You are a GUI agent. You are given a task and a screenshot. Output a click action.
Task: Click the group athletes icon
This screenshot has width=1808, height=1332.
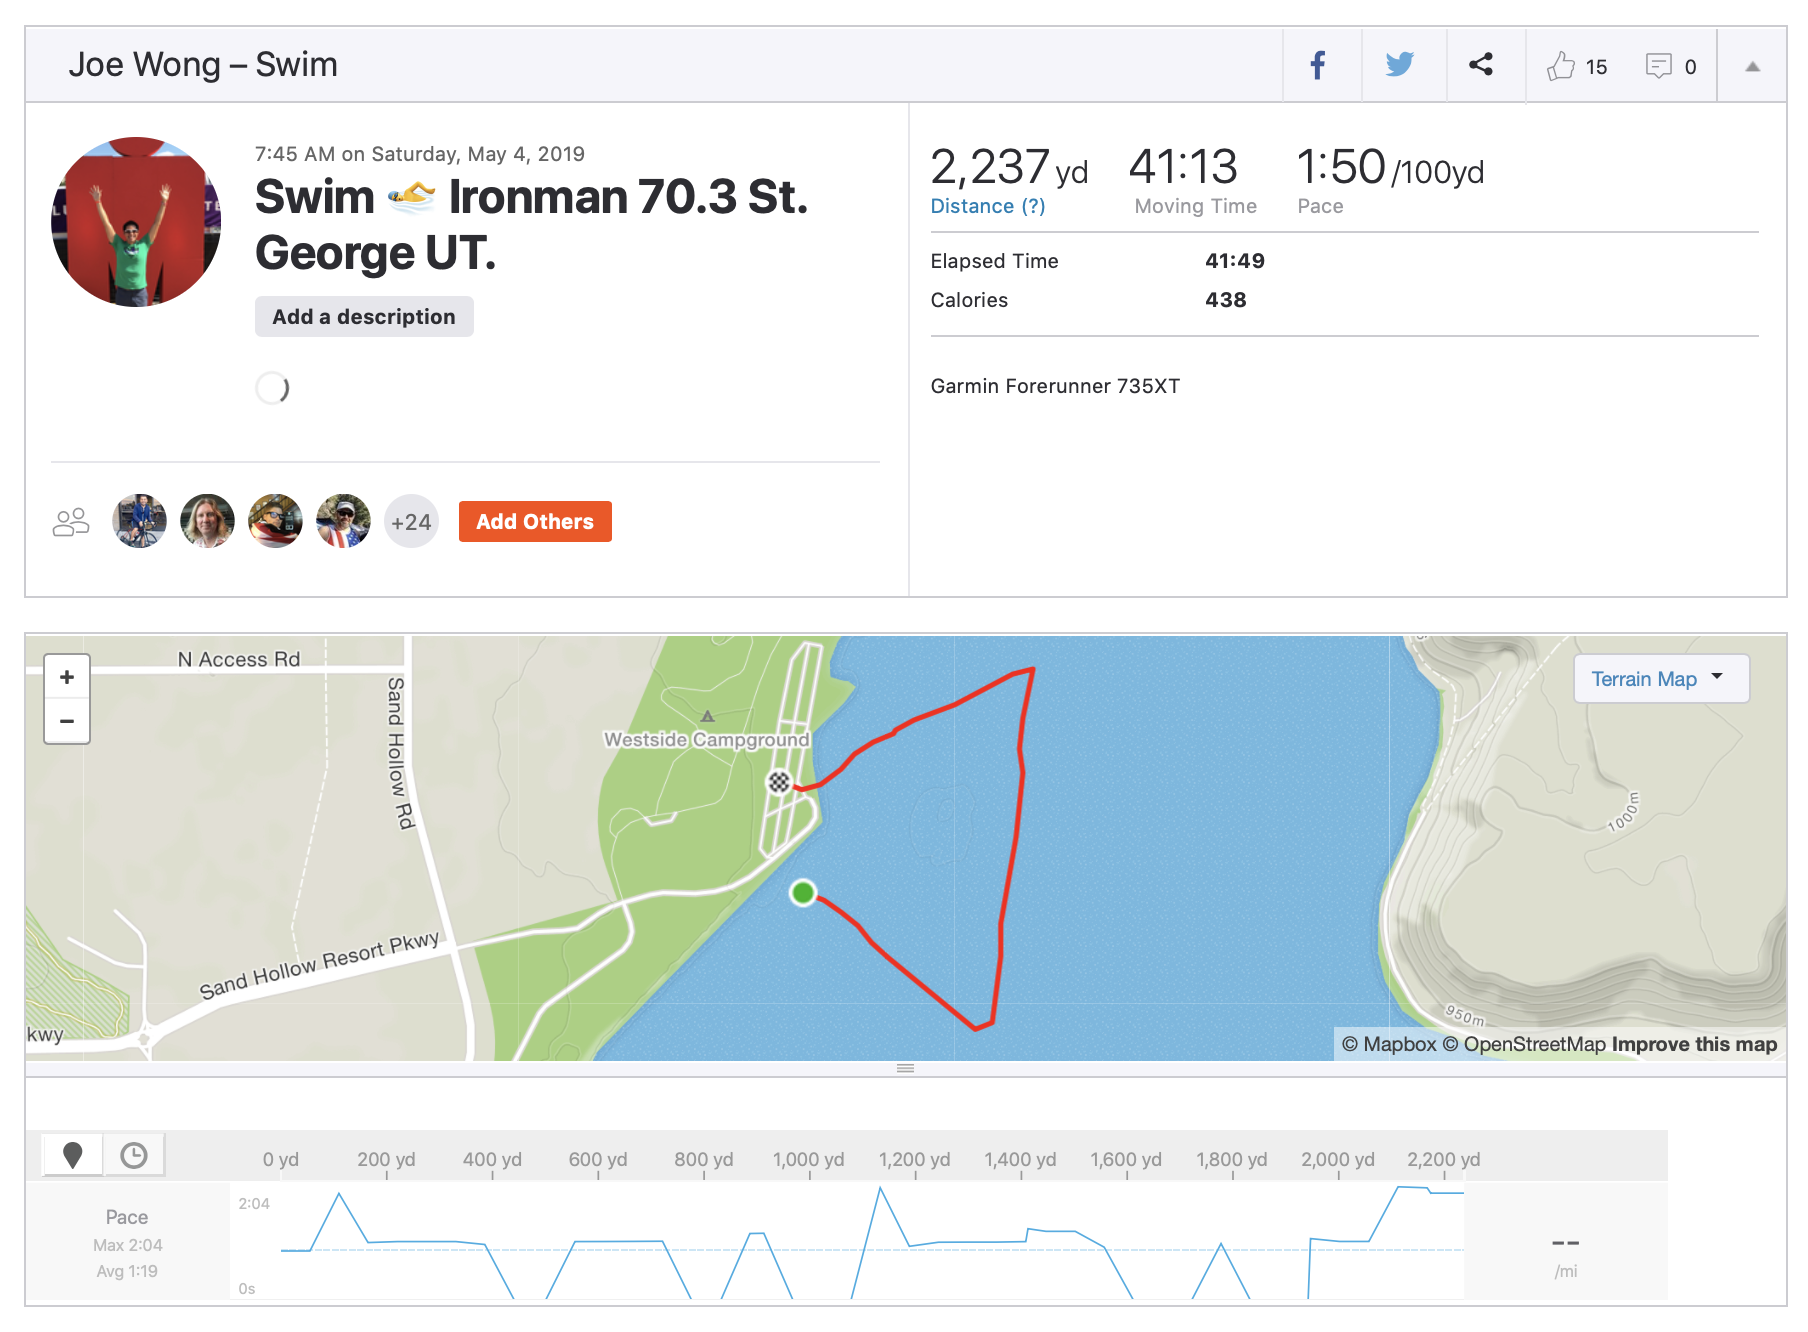tap(71, 522)
